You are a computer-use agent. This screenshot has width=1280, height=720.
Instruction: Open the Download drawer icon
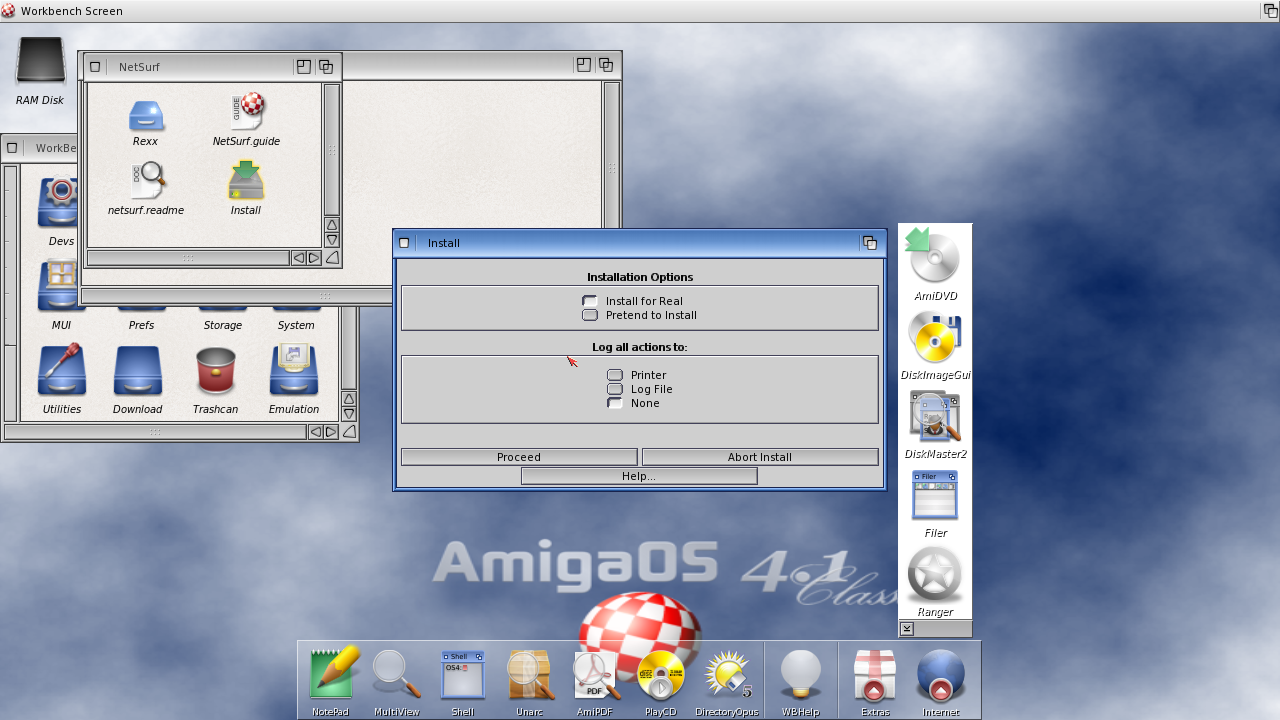[138, 371]
